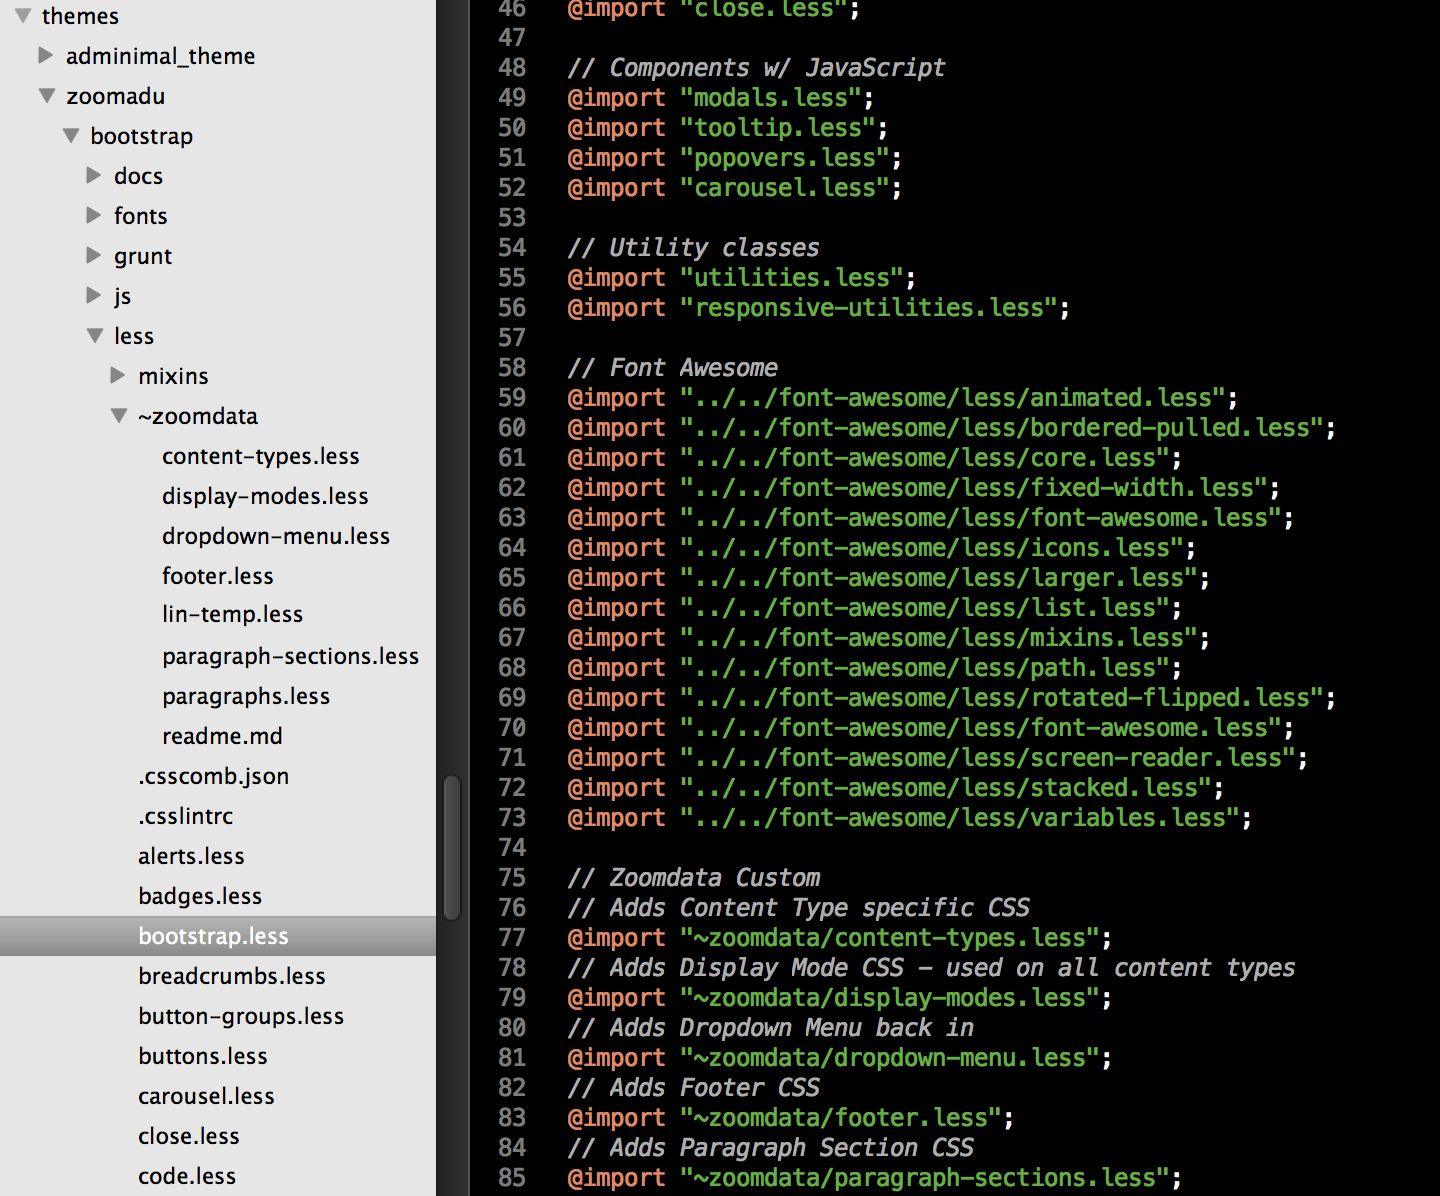Click the rotated-flipped.less import path
The image size is (1440, 1196).
[1002, 697]
